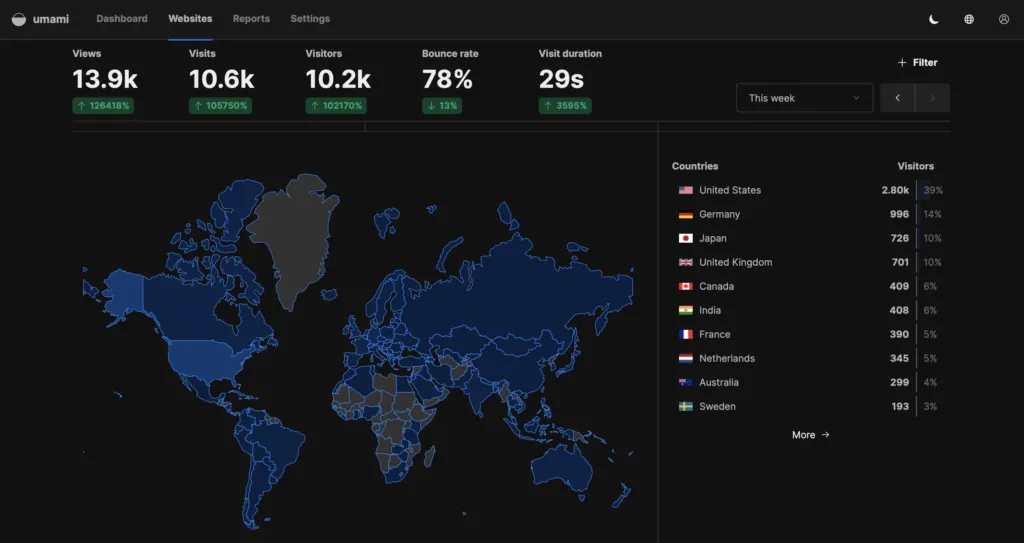Go to next period with right chevron
Image resolution: width=1024 pixels, height=543 pixels.
[932, 98]
